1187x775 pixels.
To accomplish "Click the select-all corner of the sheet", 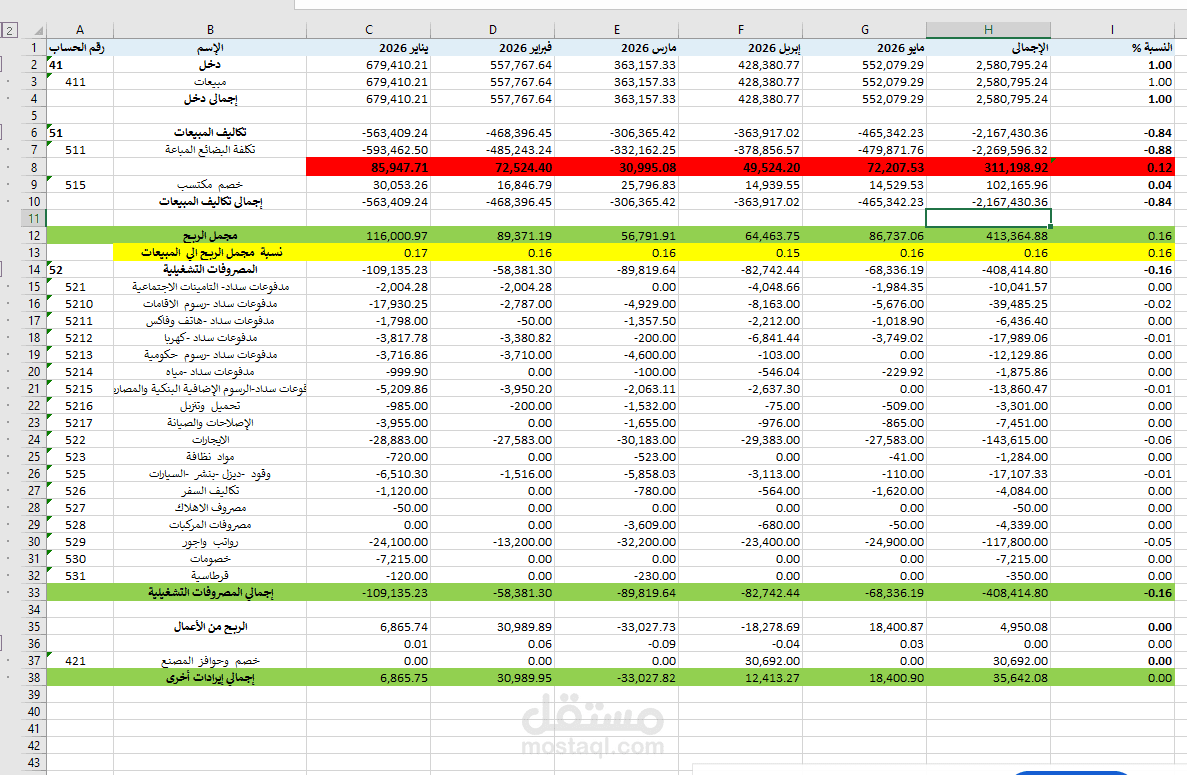I will coord(36,30).
